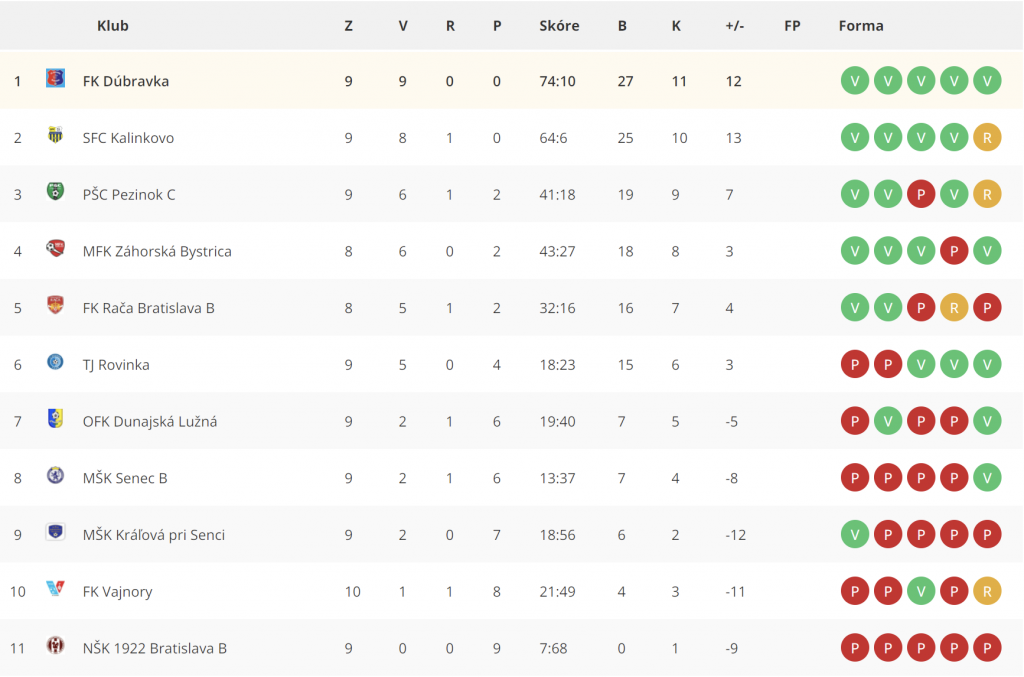1024x677 pixels.
Task: Open the FK Vajnory club logo
Action: (56, 588)
